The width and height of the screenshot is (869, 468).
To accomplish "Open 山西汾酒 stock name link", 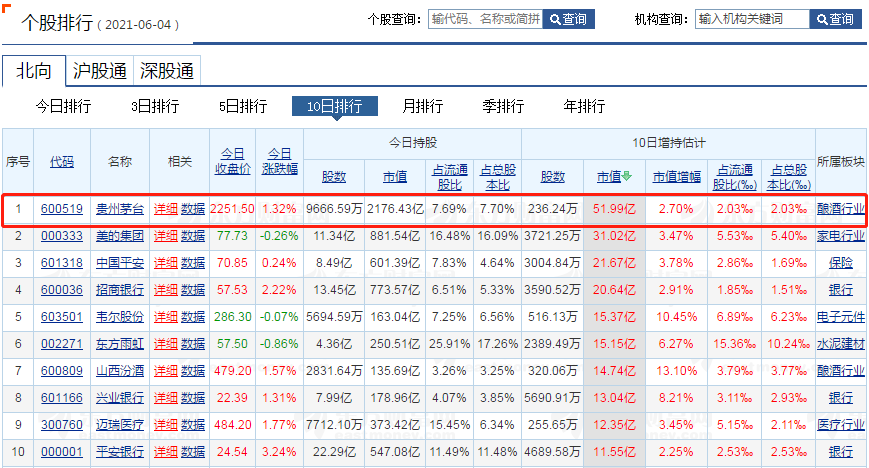I will click(x=120, y=371).
